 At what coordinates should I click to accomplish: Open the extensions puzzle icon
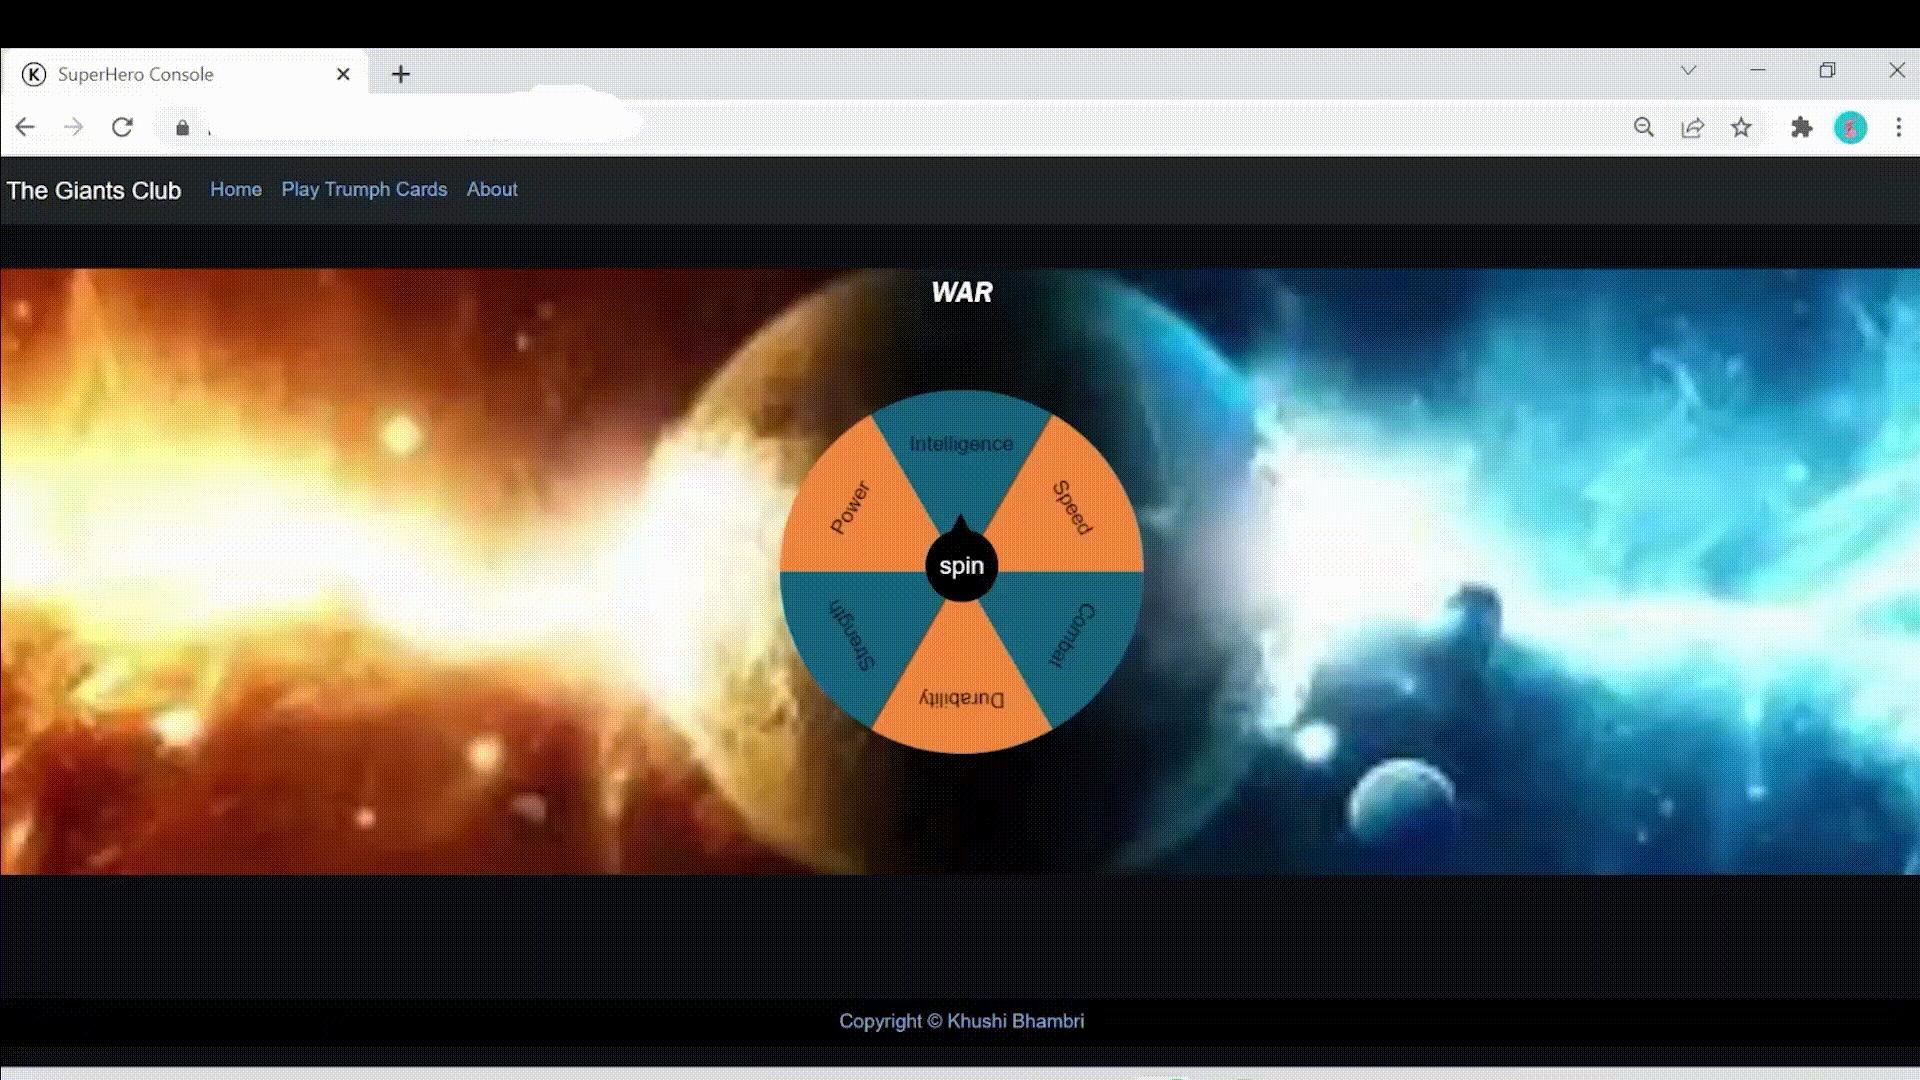point(1801,127)
